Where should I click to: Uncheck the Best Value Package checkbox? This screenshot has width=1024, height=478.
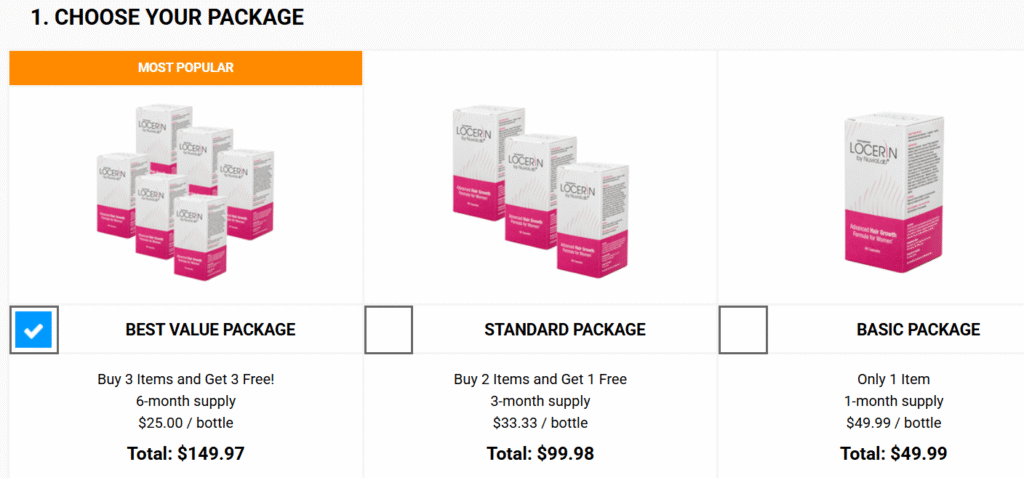coord(35,330)
